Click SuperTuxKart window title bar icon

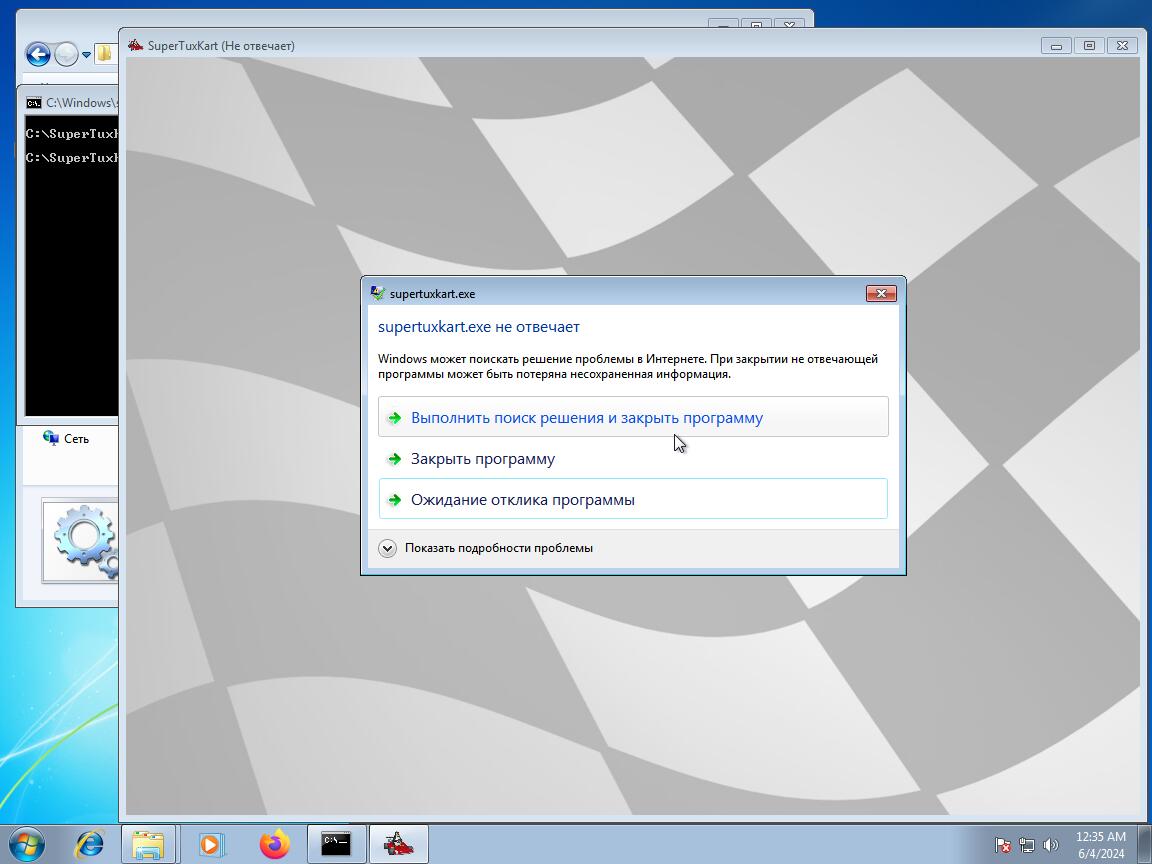pyautogui.click(x=135, y=46)
